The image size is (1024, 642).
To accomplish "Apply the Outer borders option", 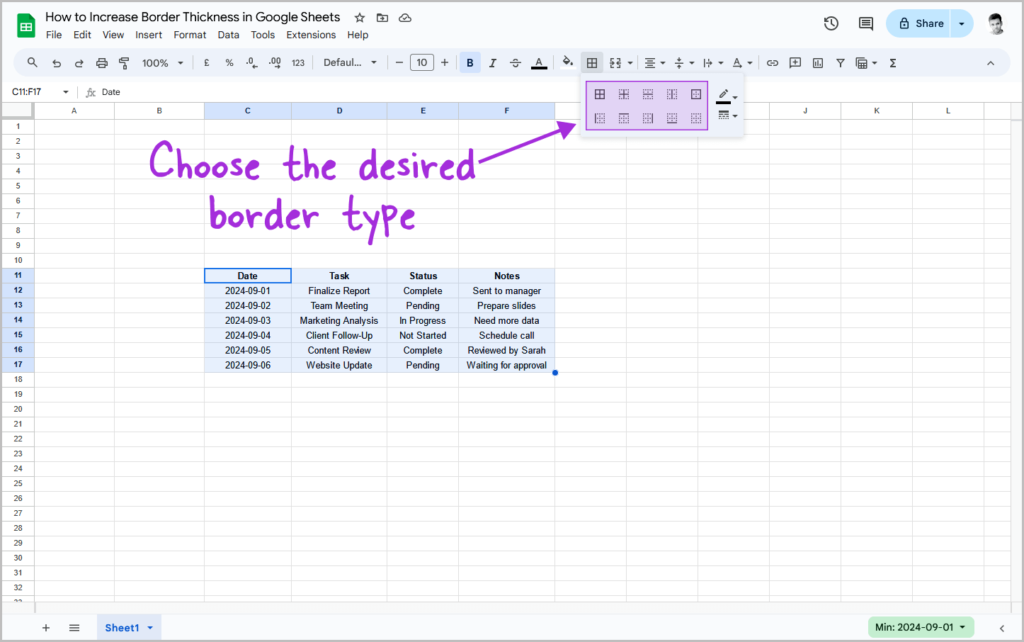I will click(x=696, y=94).
